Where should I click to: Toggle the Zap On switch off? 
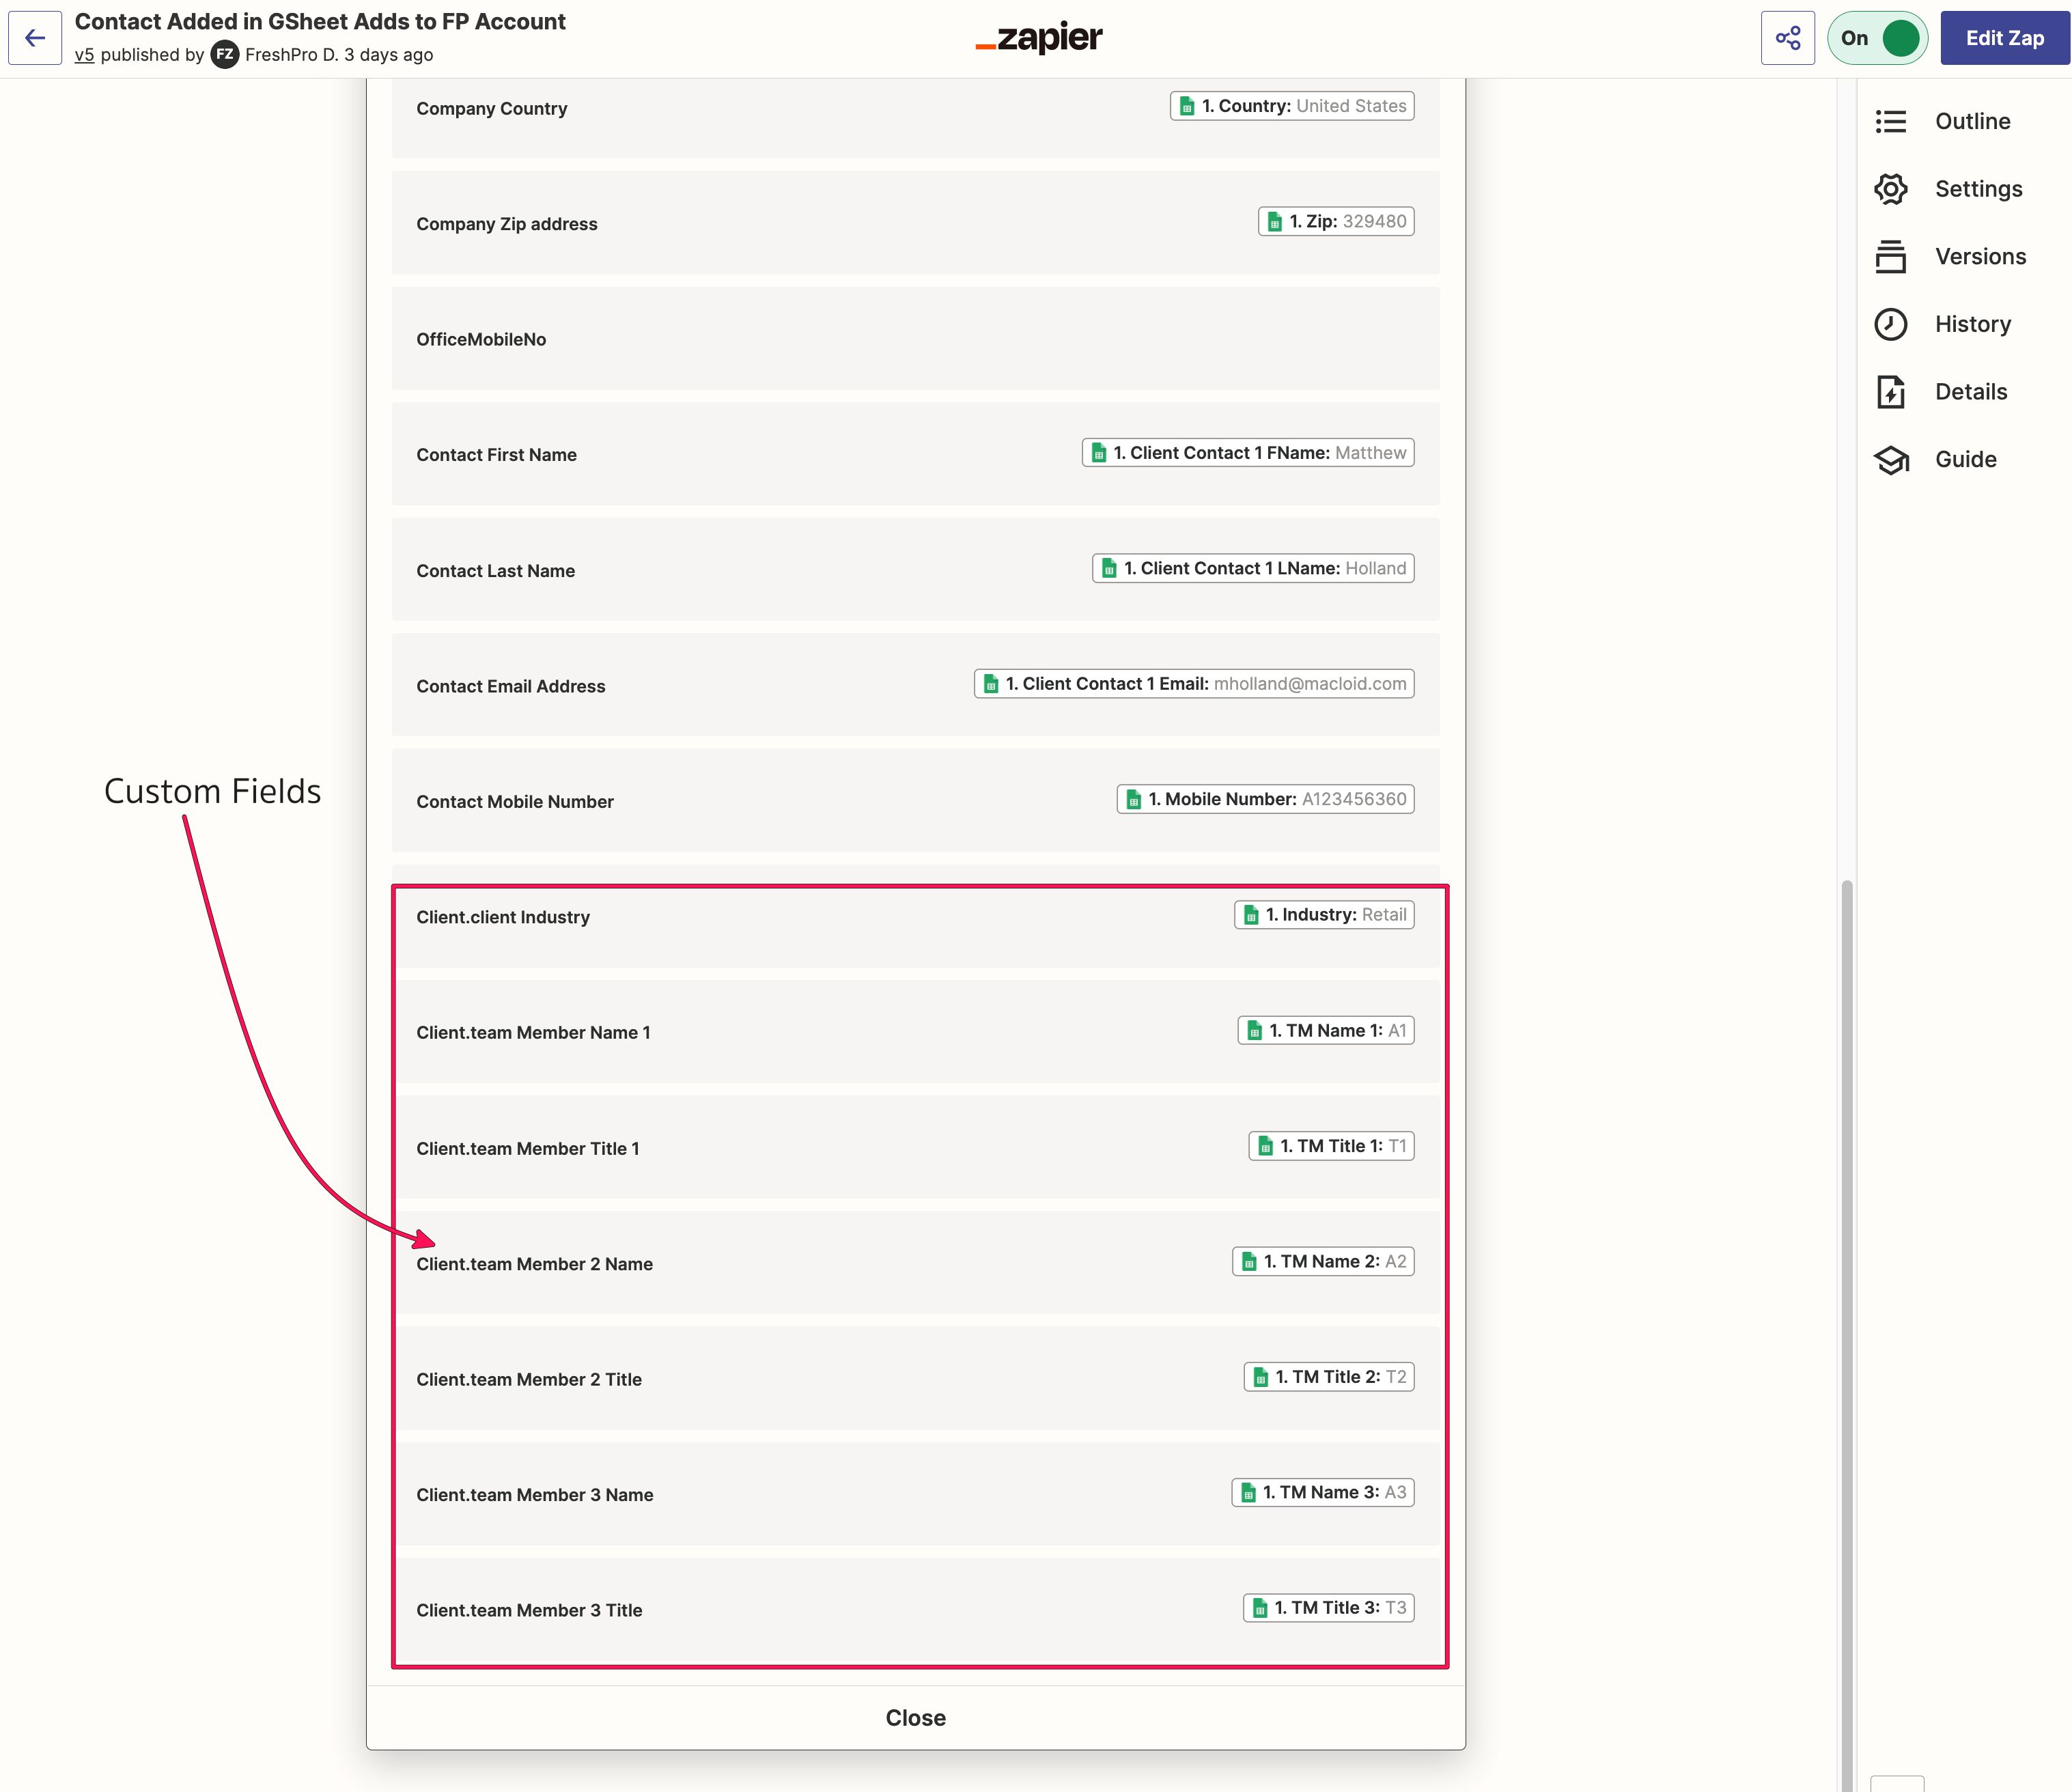[x=1877, y=38]
